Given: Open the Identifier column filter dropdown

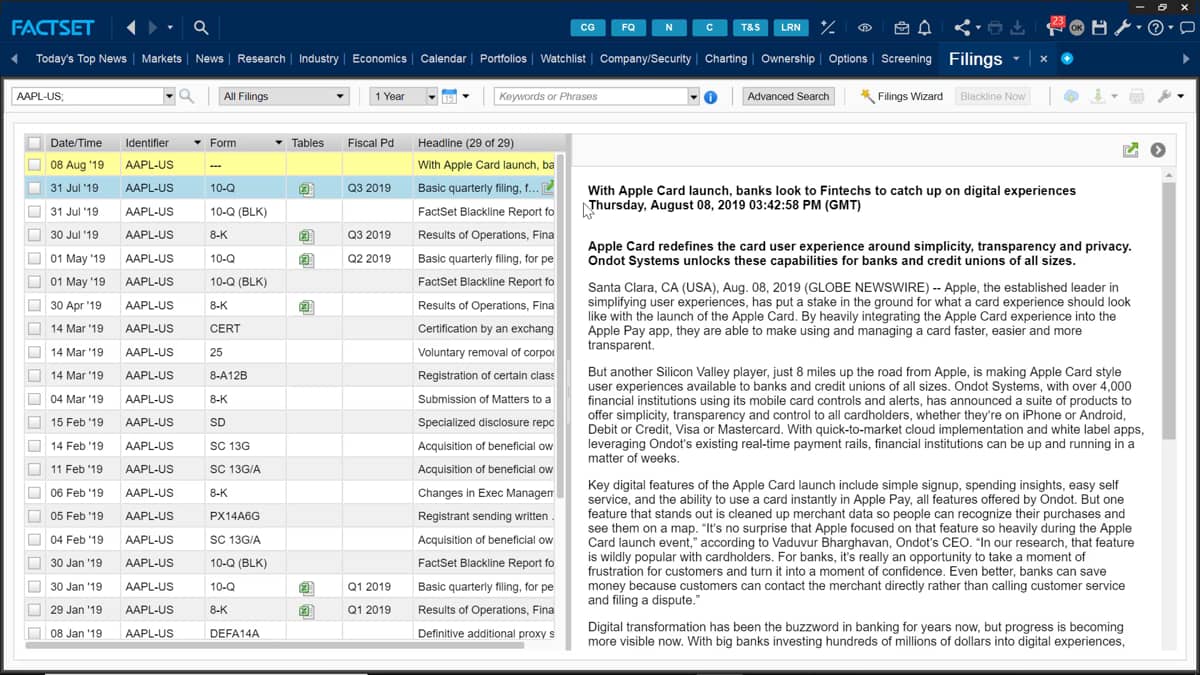Looking at the screenshot, I should pyautogui.click(x=197, y=143).
